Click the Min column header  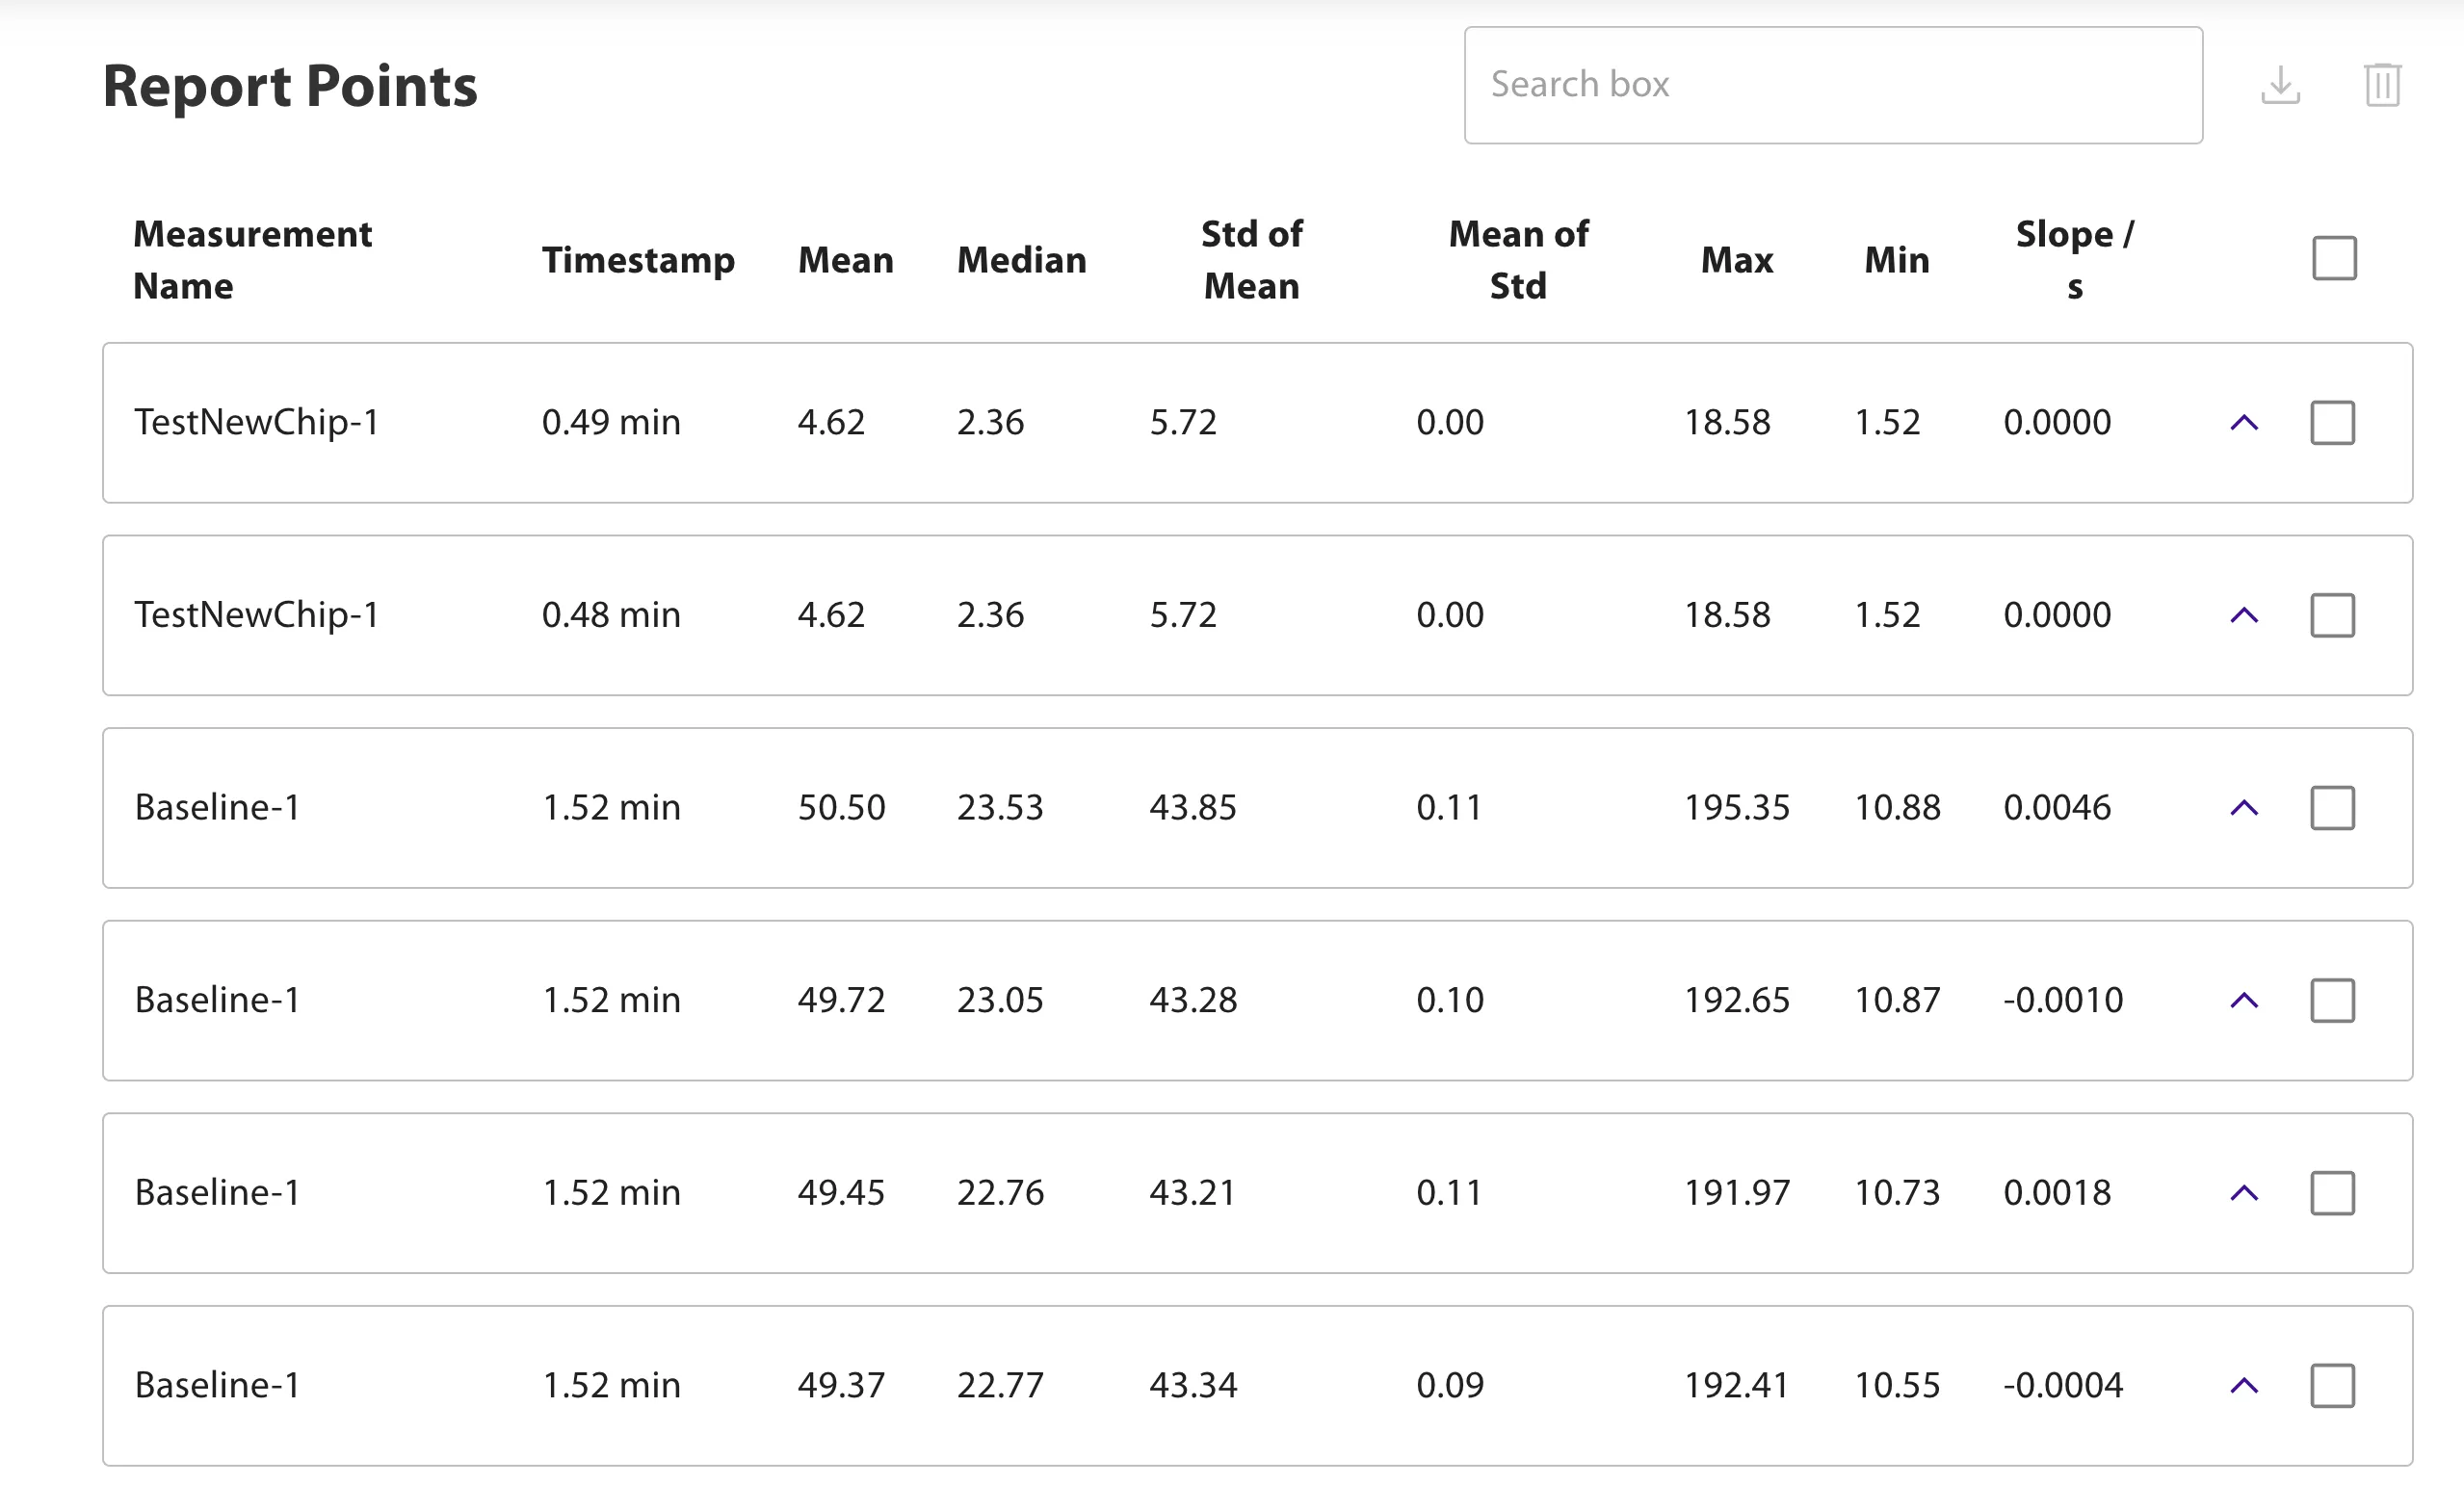coord(1896,260)
